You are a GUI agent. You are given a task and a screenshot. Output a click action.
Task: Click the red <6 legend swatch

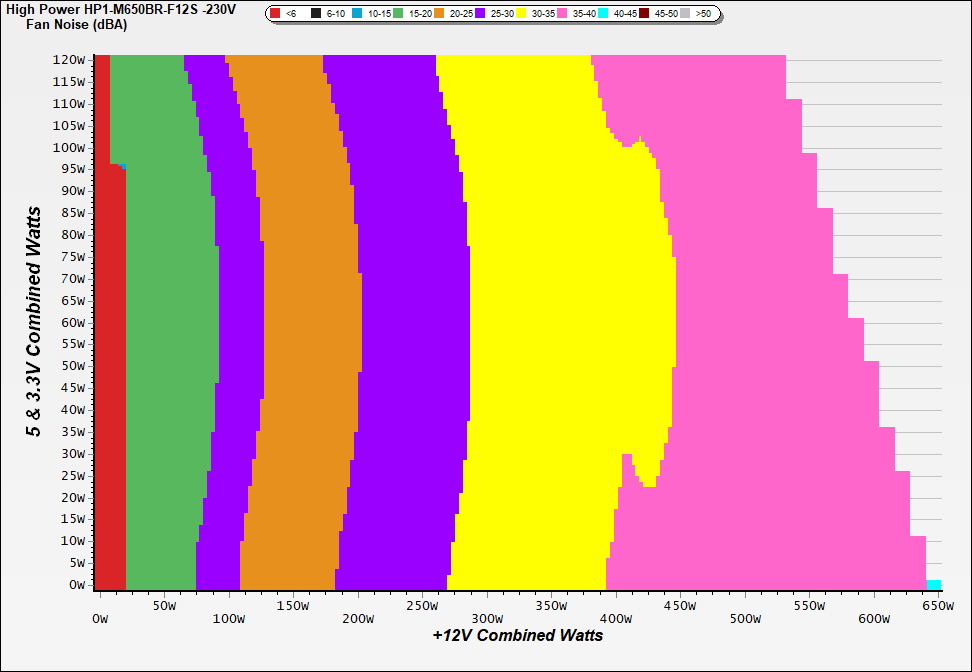[x=276, y=14]
